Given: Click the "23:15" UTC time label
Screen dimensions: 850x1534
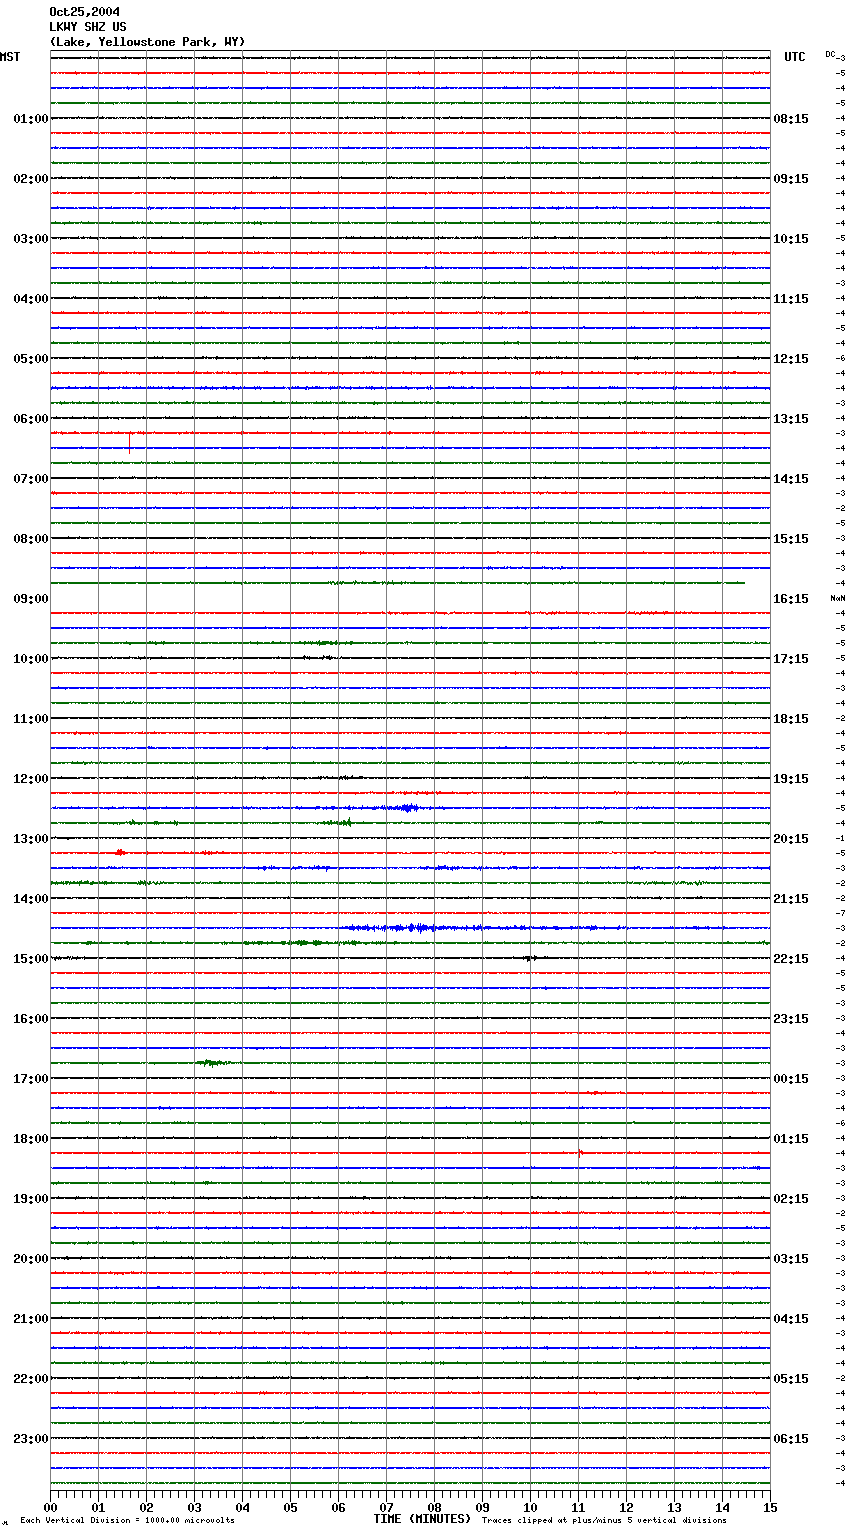Looking at the screenshot, I should (x=791, y=1019).
